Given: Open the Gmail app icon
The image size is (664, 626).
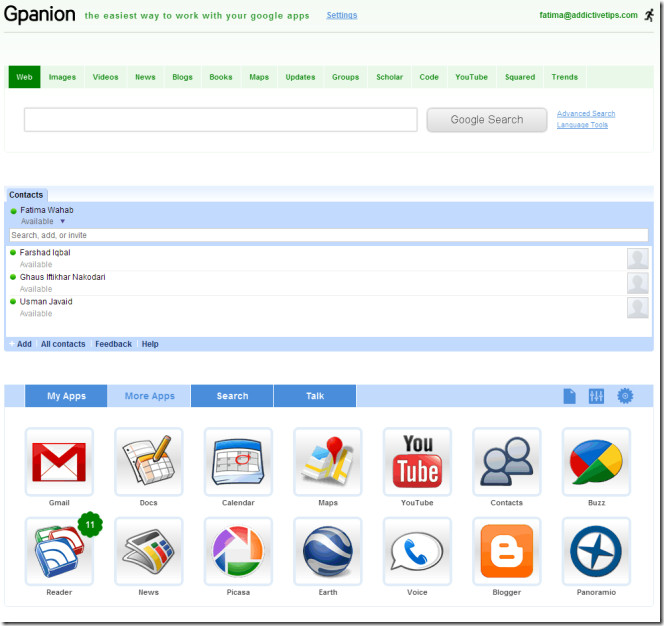Looking at the screenshot, I should coord(59,462).
